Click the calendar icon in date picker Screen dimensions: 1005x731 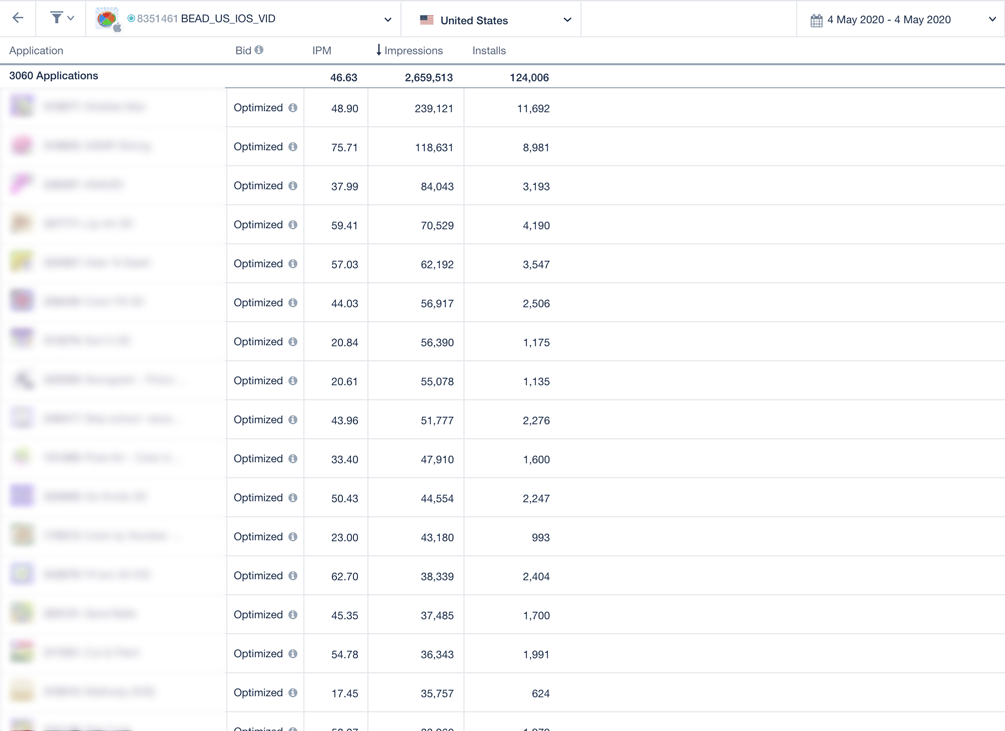tap(816, 21)
